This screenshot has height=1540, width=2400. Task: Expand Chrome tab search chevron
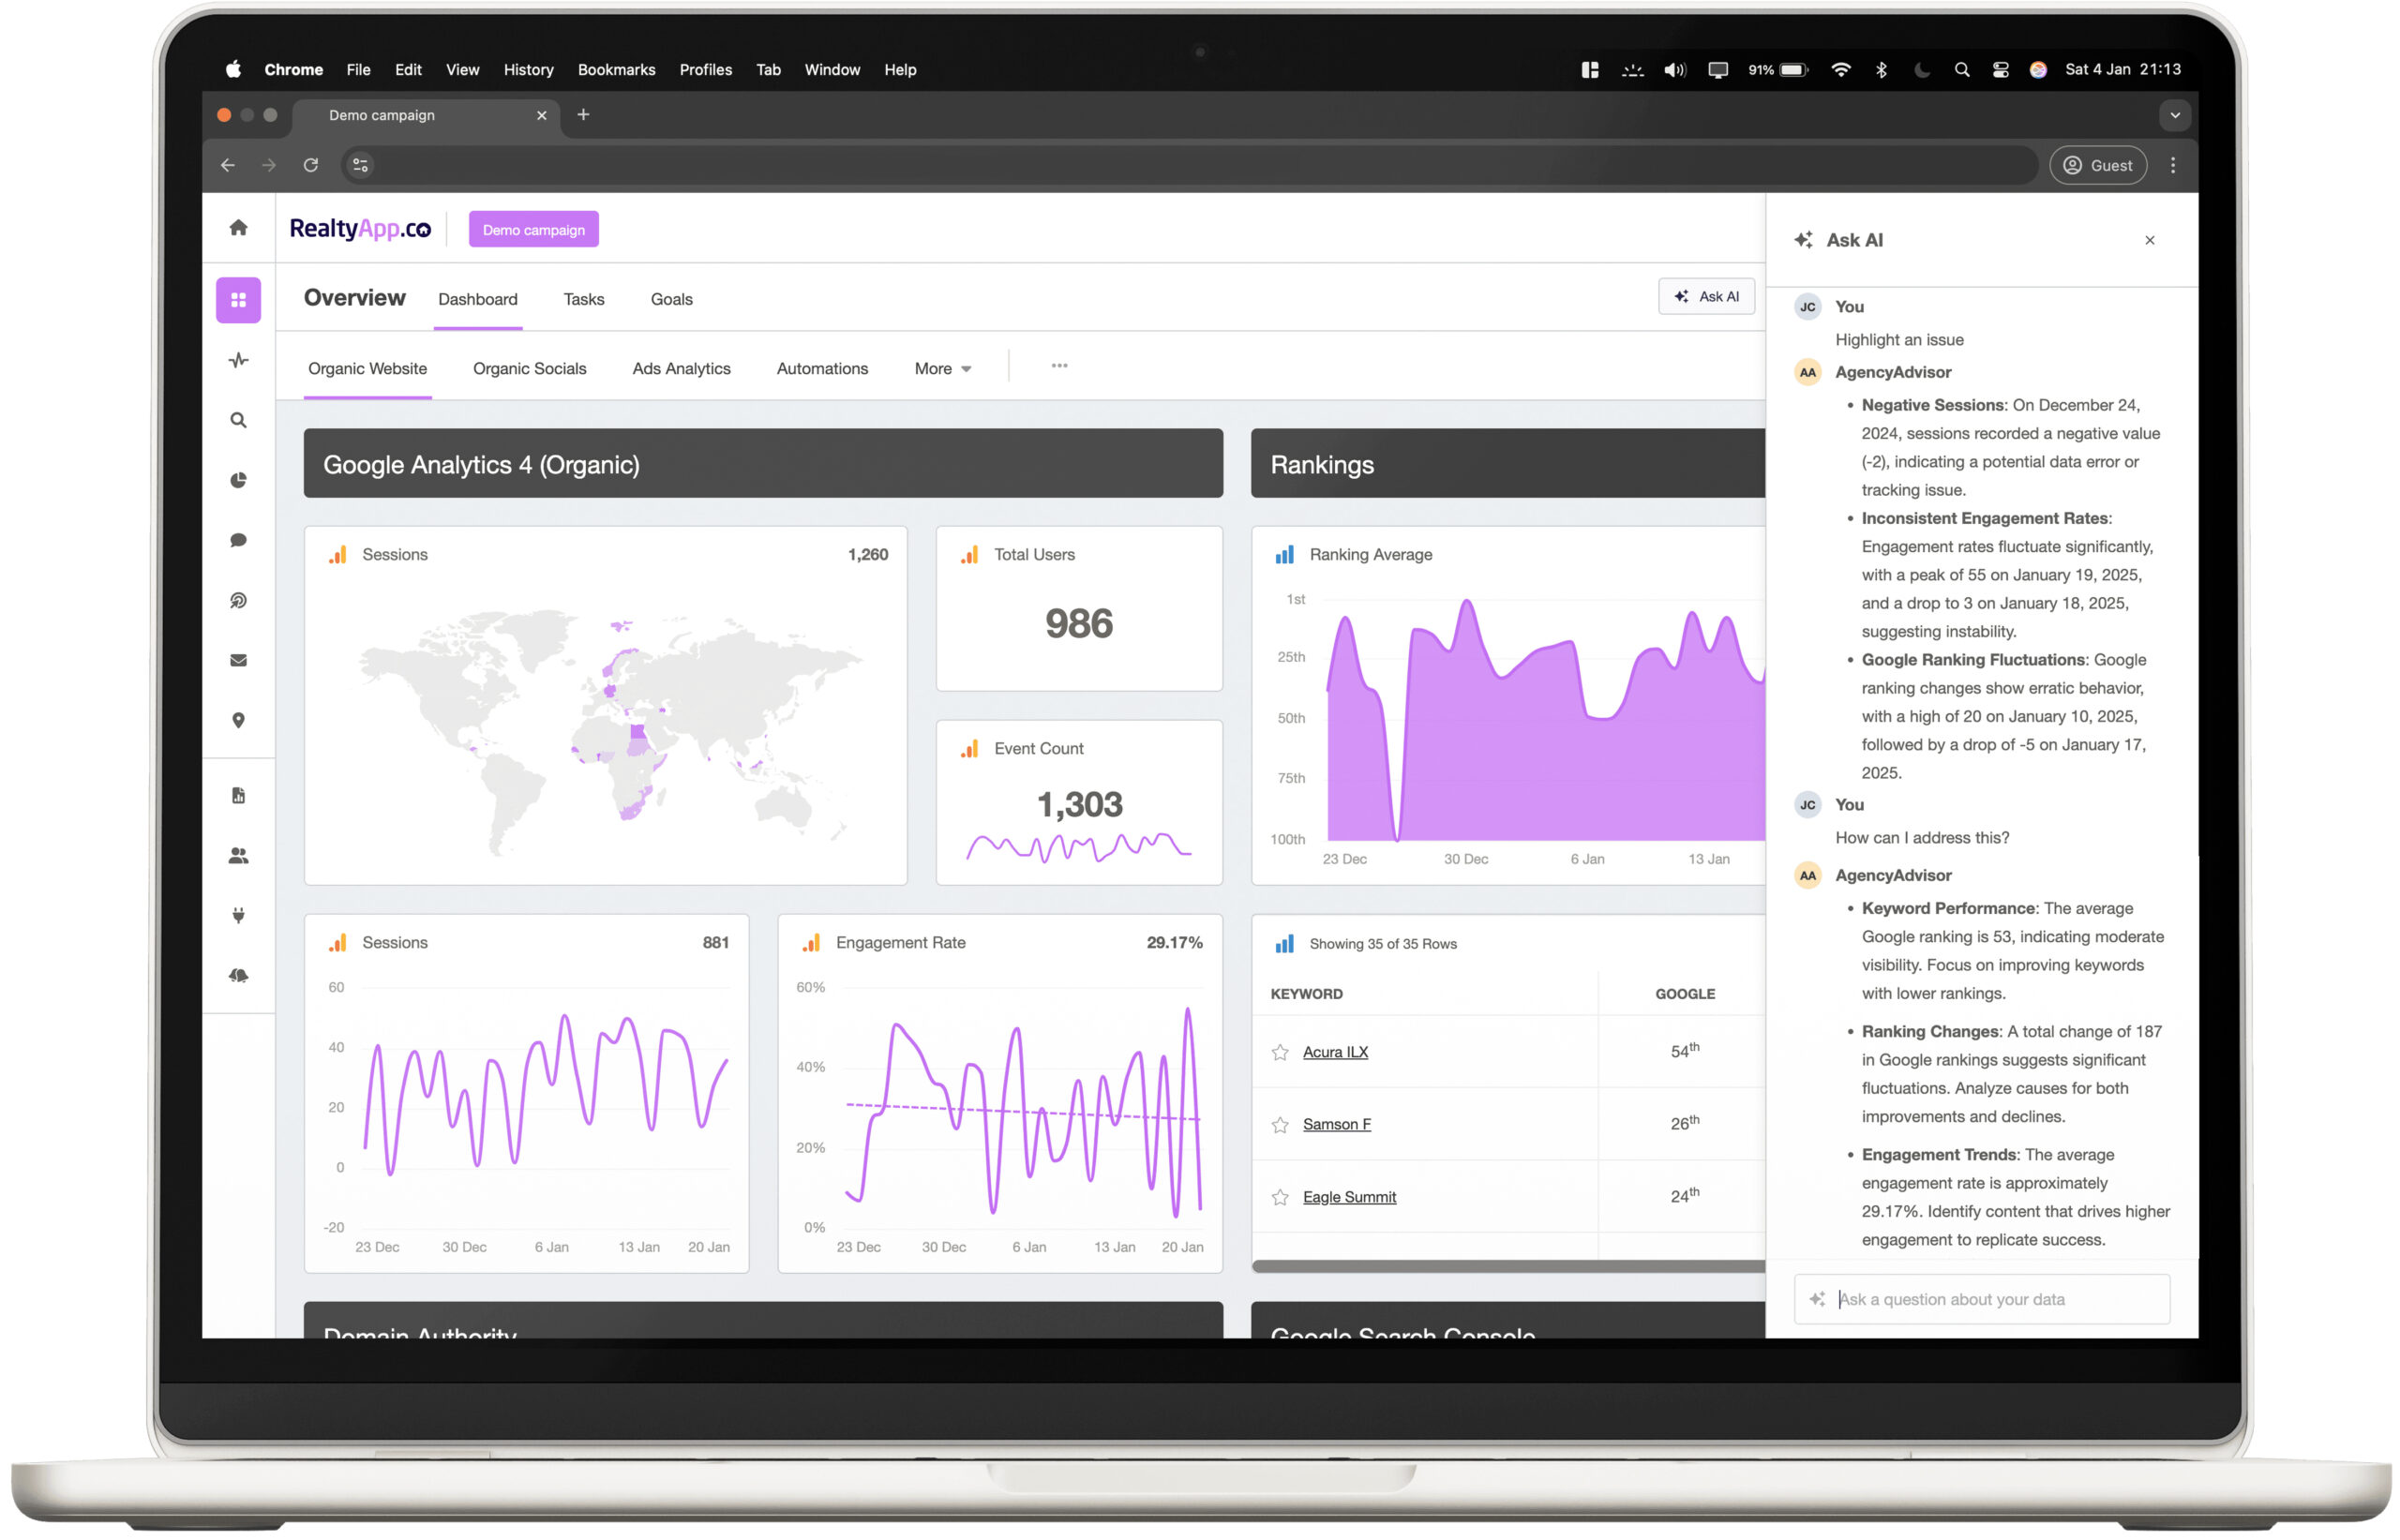2174,115
